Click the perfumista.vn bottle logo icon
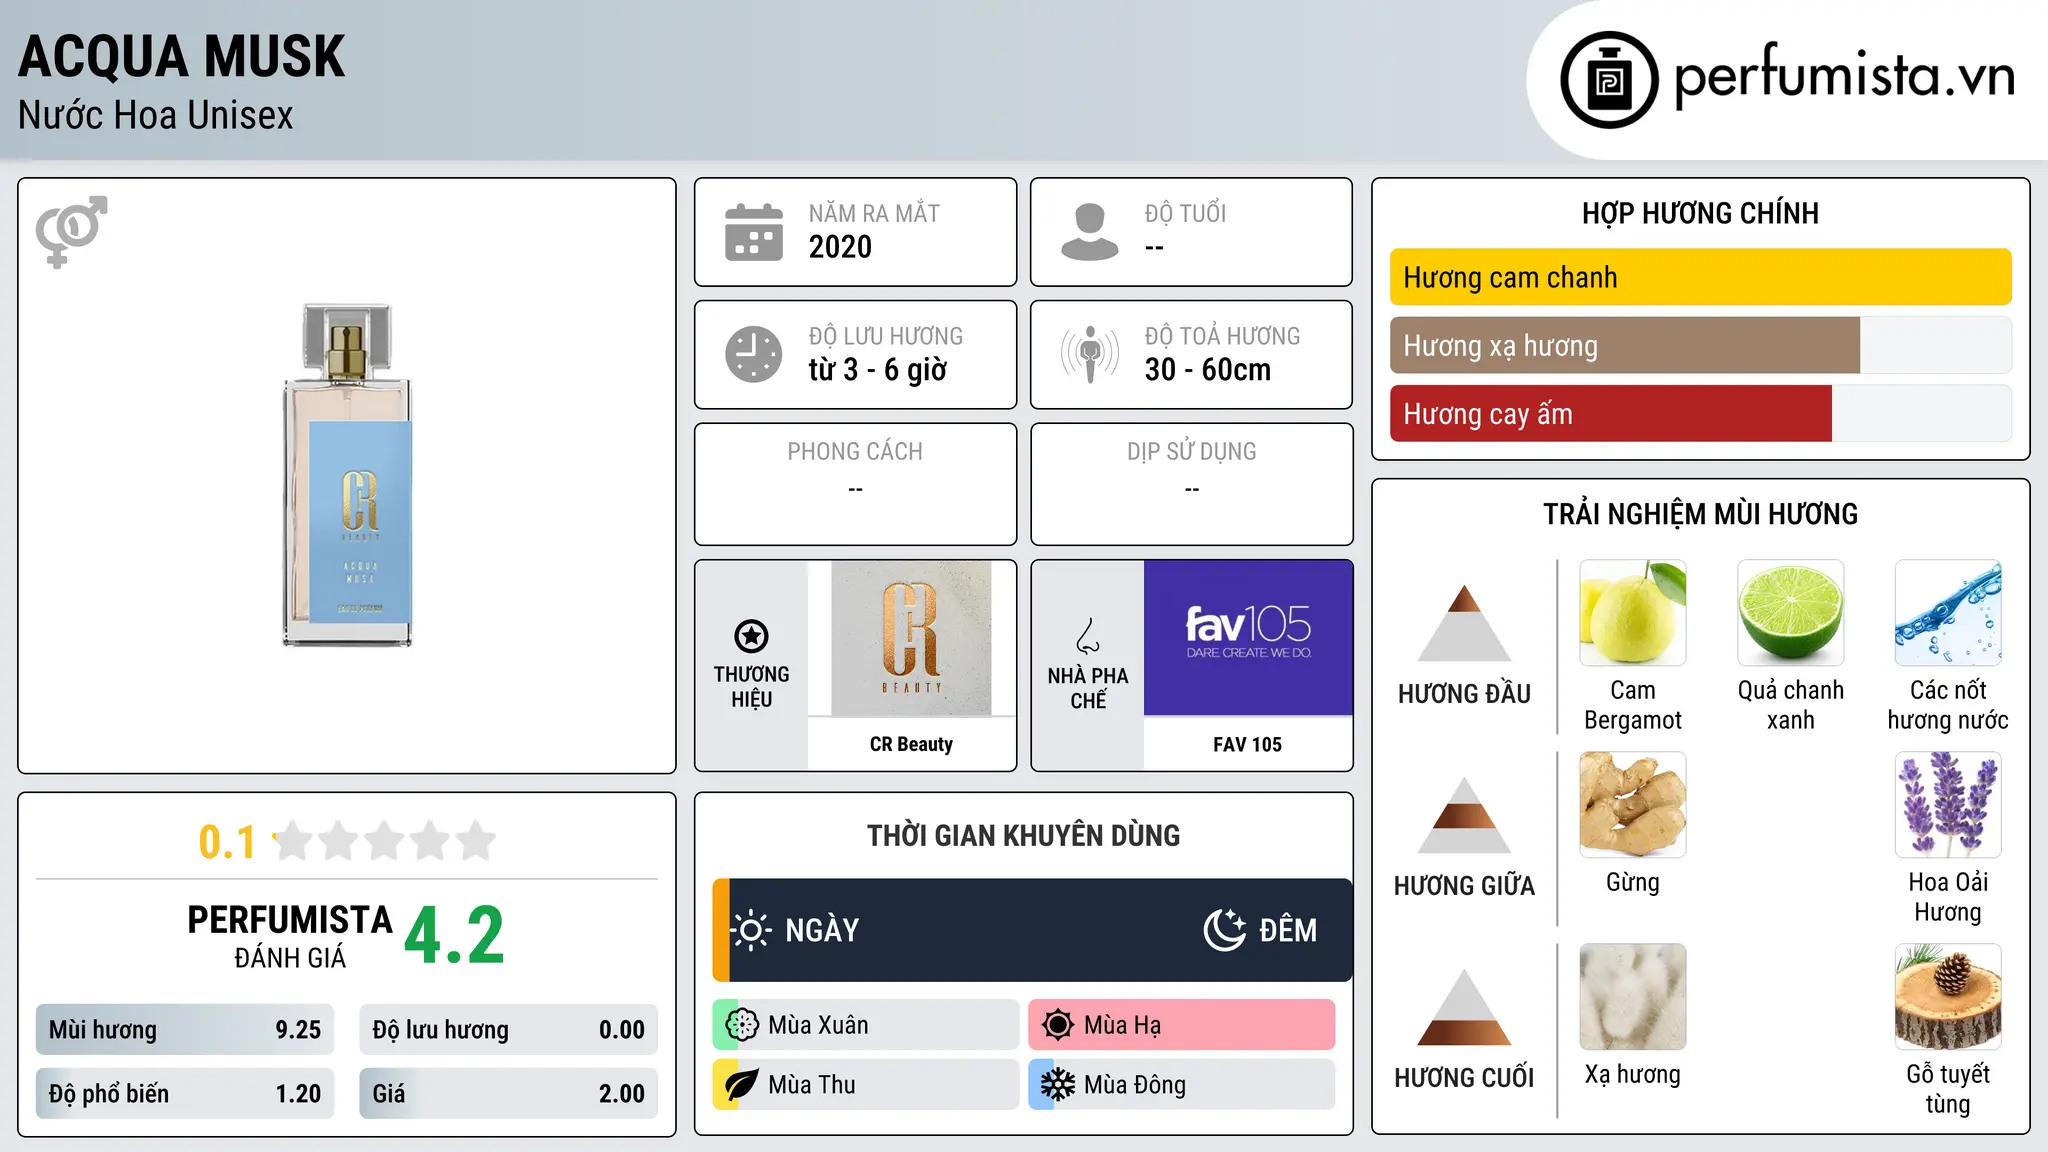The width and height of the screenshot is (2048, 1152). pos(1609,80)
